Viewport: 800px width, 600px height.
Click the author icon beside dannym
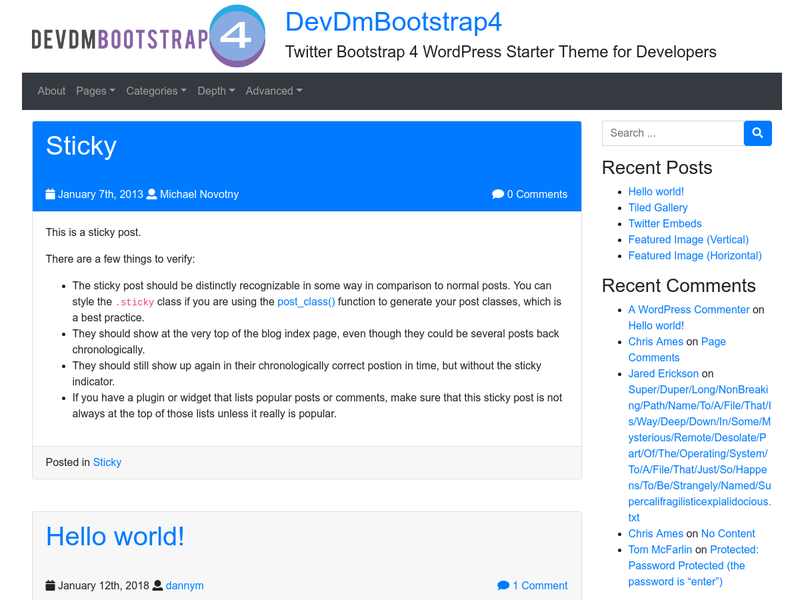click(158, 585)
